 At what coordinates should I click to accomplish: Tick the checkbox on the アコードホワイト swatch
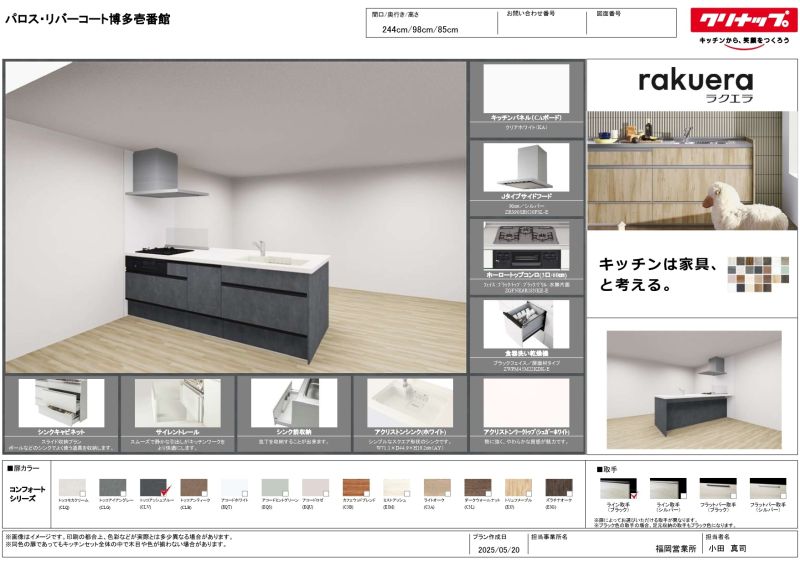[245, 494]
